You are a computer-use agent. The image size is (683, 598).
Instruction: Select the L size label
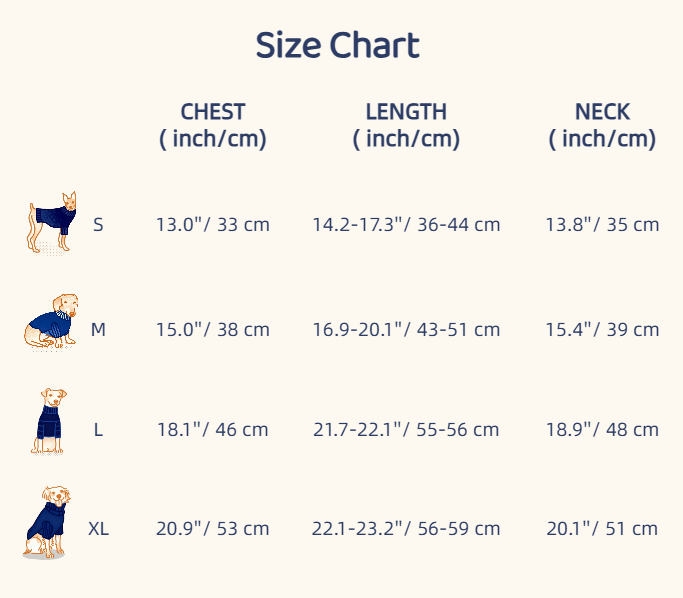(98, 430)
